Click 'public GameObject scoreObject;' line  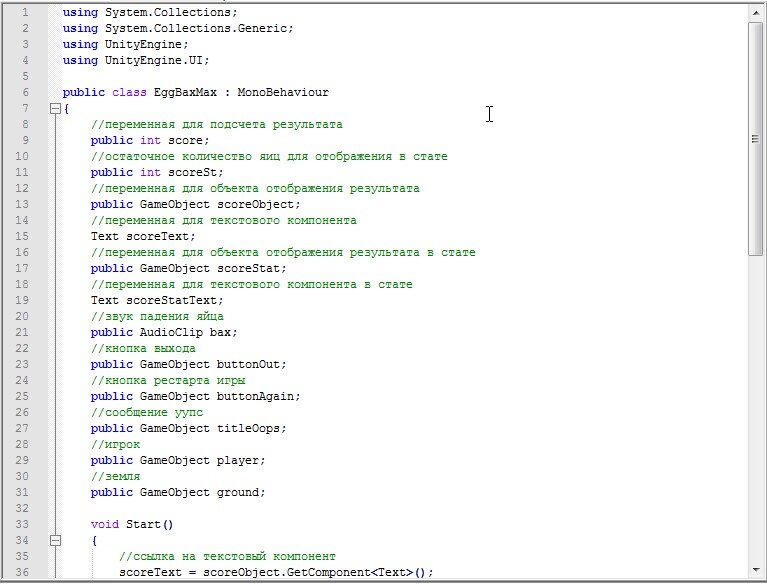pos(196,204)
